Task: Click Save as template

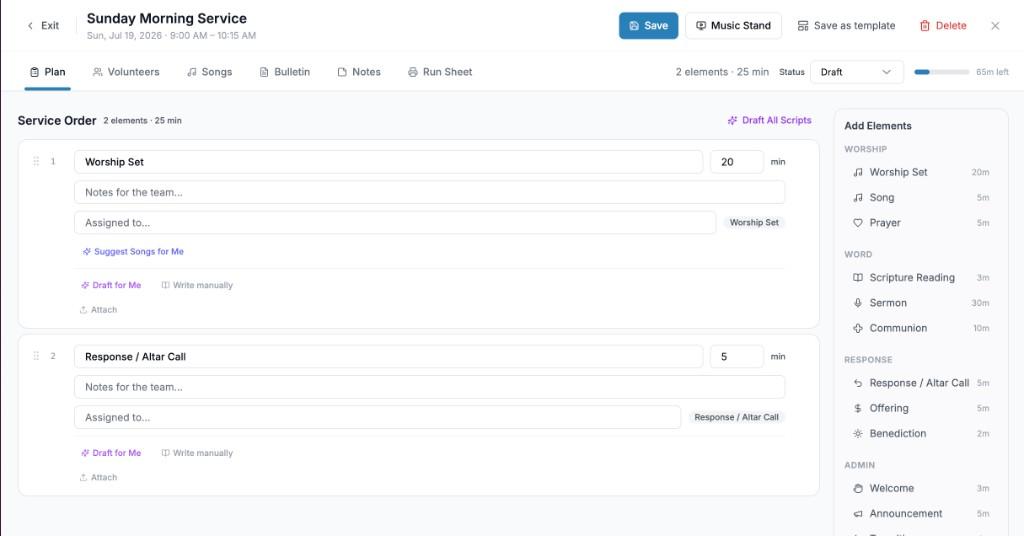Action: pos(846,25)
